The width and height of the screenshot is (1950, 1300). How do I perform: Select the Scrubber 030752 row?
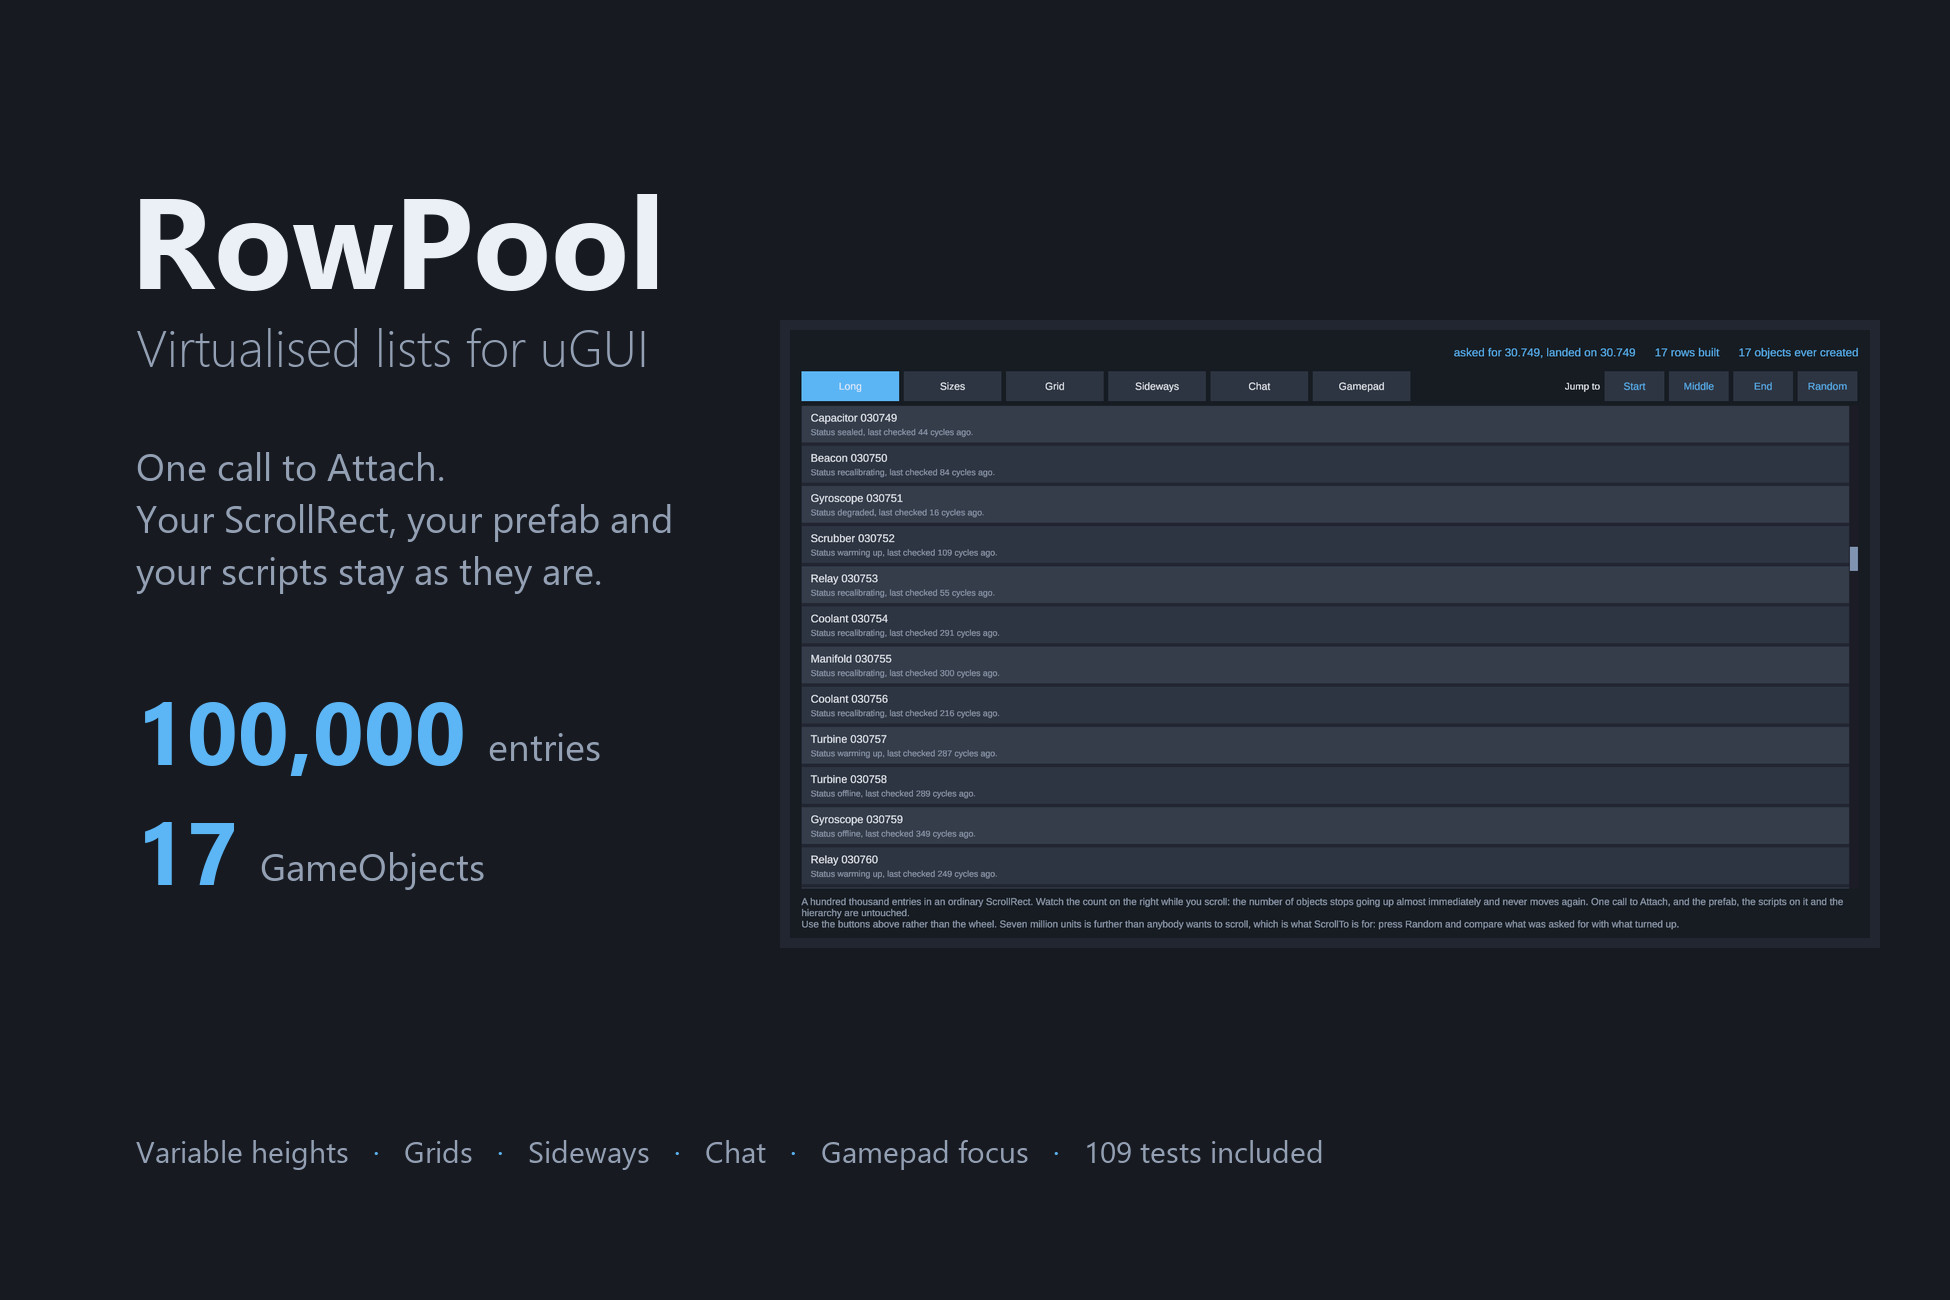(1325, 544)
